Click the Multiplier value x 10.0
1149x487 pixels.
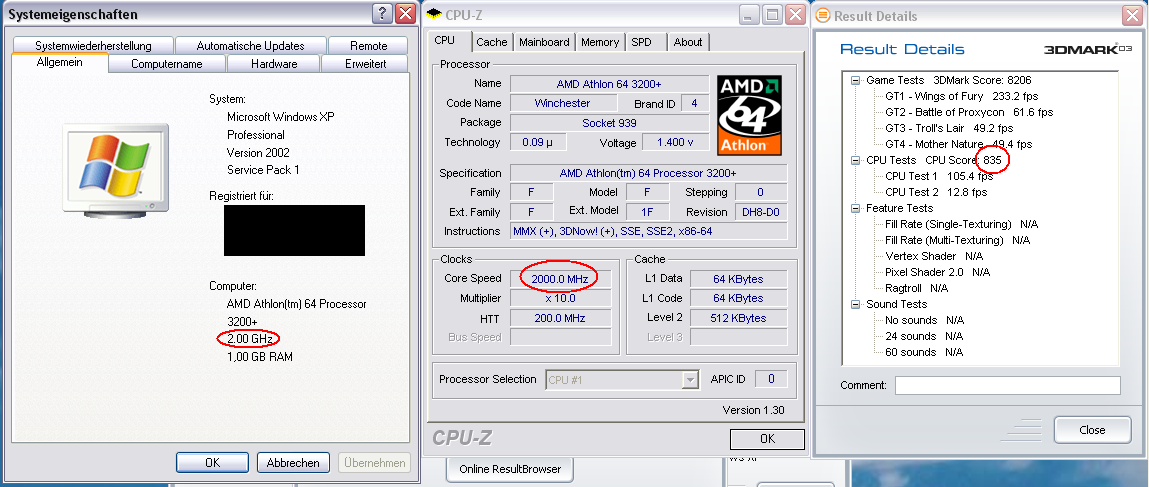click(560, 298)
